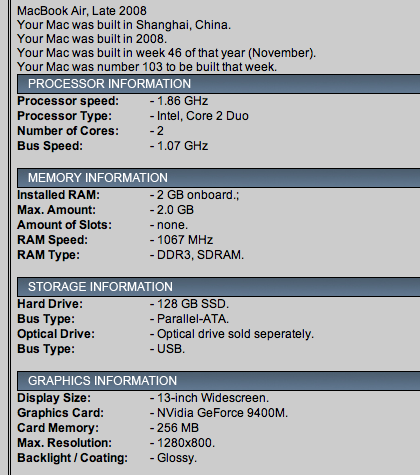Select the 'DDR3, SDRAM.' value
420x475 pixels.
point(200,255)
